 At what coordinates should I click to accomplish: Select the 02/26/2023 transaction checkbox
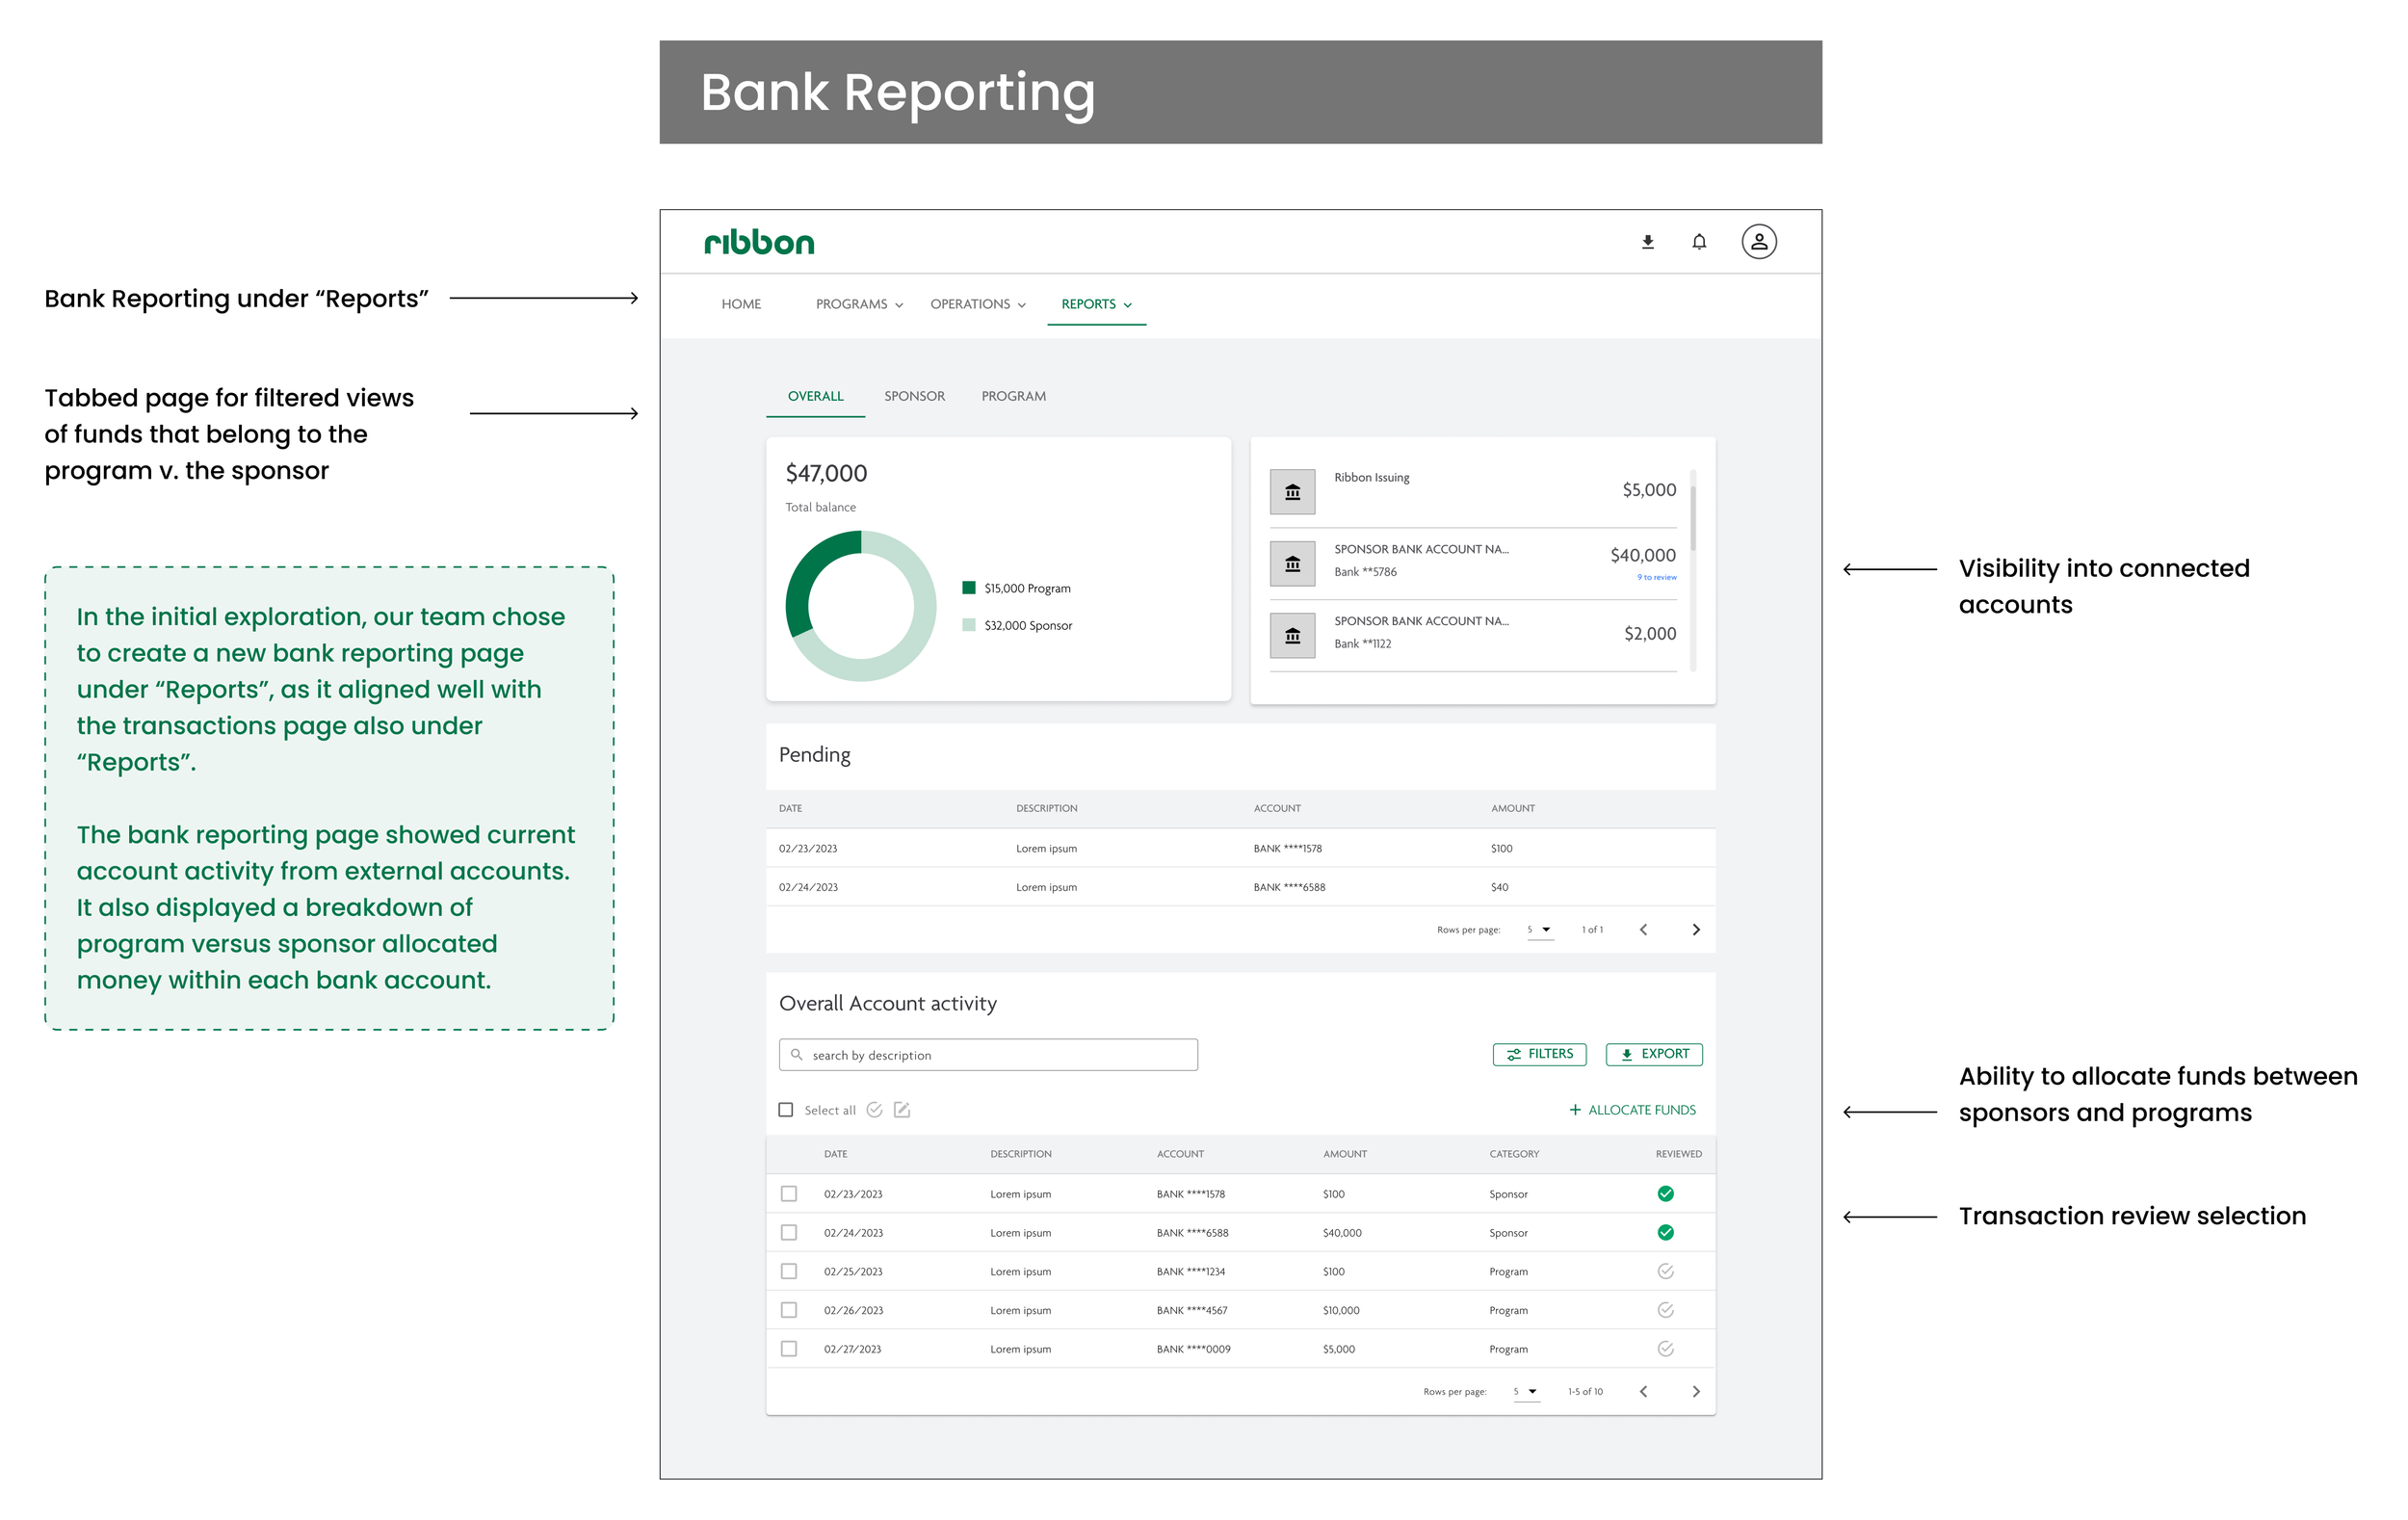[x=789, y=1310]
